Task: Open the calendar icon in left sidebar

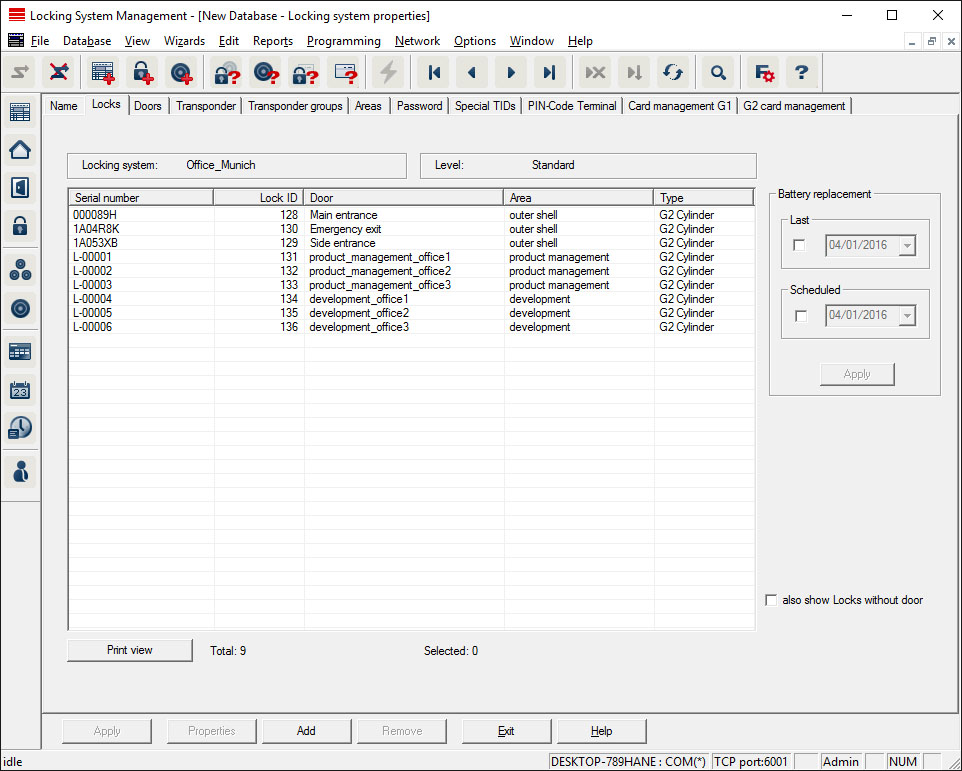Action: [x=20, y=390]
